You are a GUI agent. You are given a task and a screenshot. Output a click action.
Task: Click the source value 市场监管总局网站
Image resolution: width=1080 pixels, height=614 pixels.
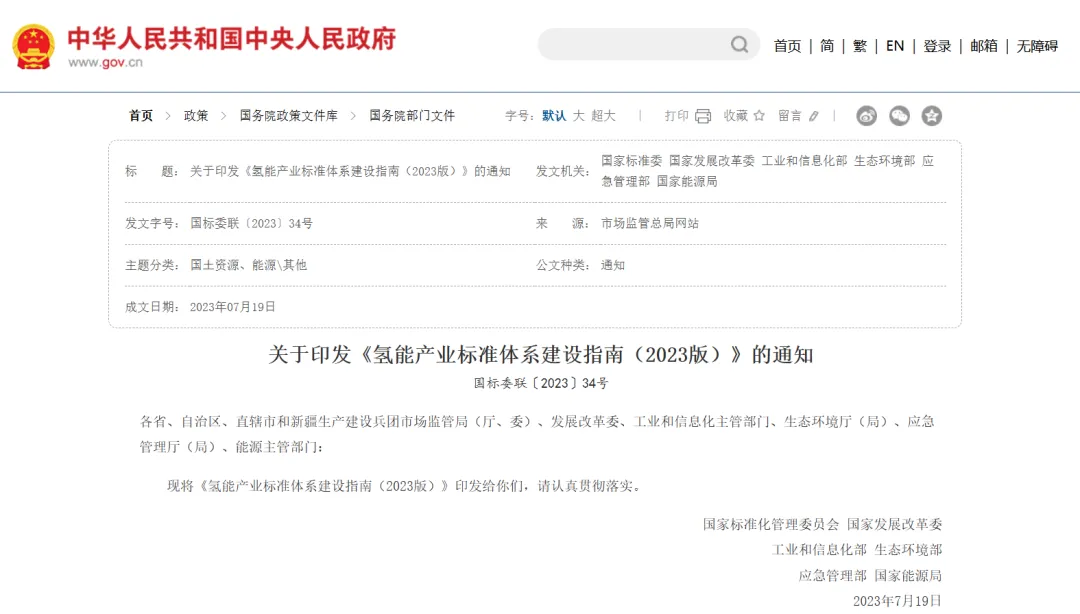(650, 223)
